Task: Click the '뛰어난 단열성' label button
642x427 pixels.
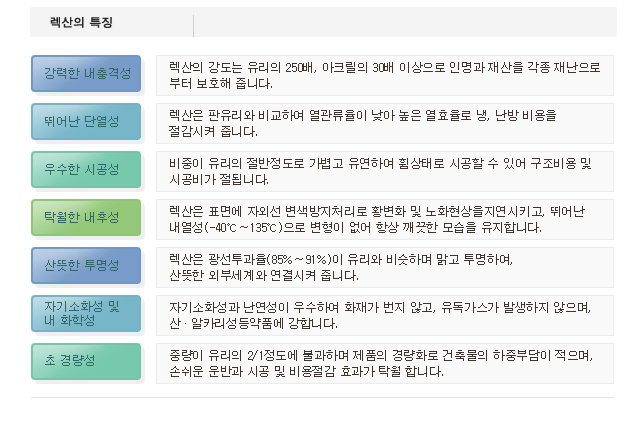Action: pyautogui.click(x=86, y=122)
